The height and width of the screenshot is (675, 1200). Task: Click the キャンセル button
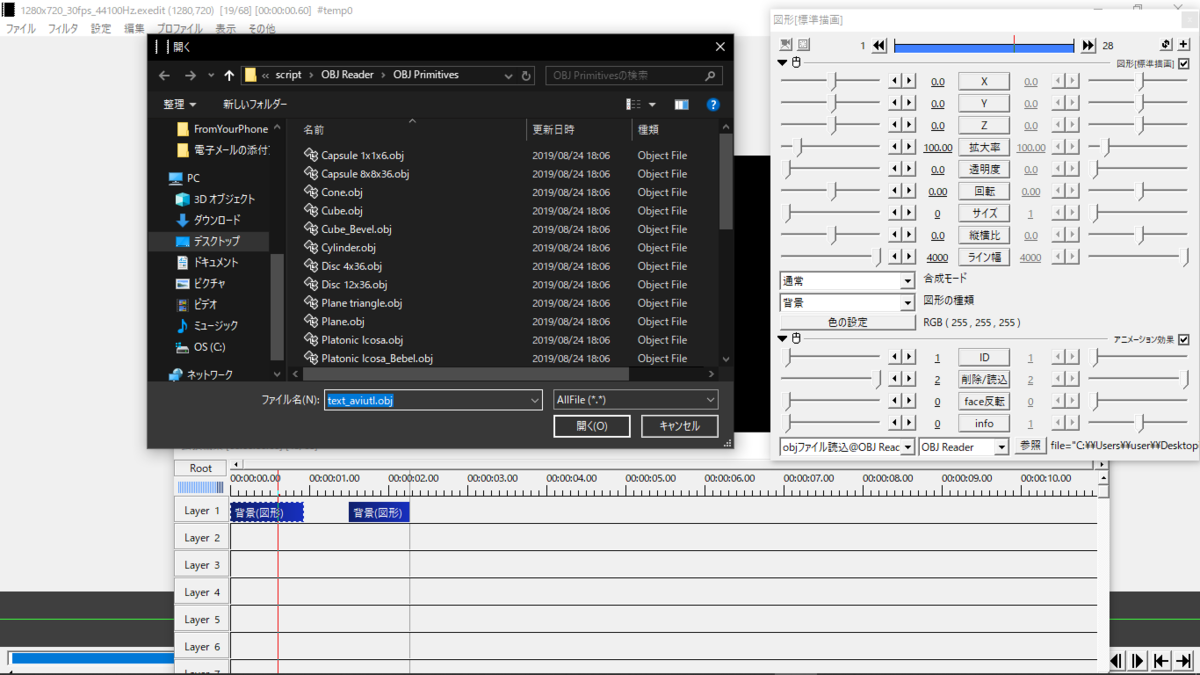click(680, 426)
